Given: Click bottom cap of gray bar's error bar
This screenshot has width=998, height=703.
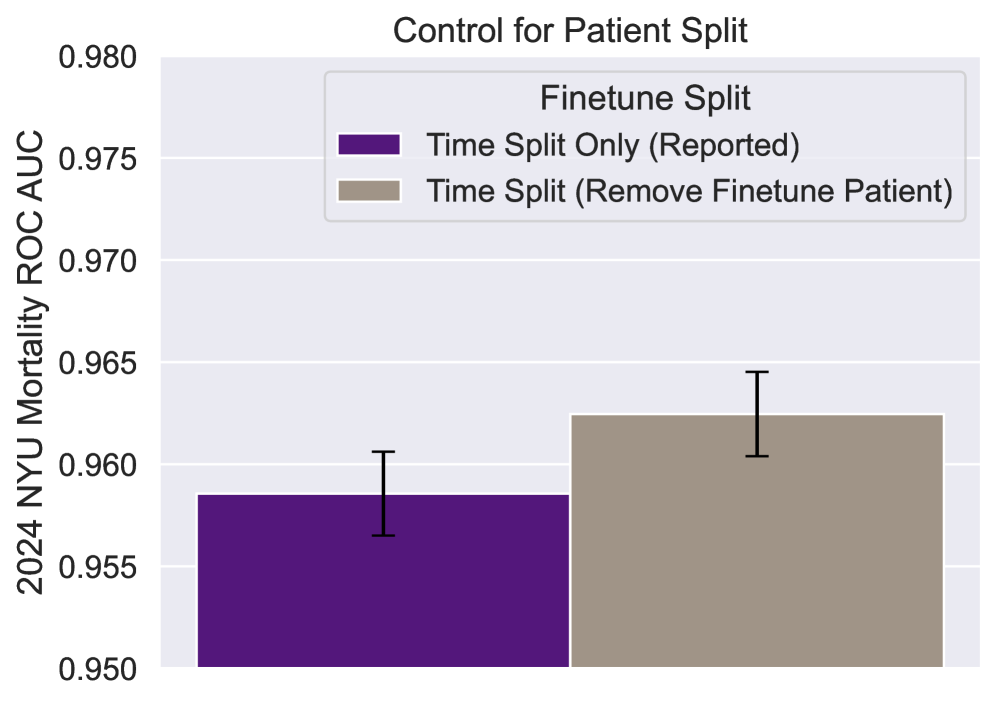Looking at the screenshot, I should click(756, 456).
